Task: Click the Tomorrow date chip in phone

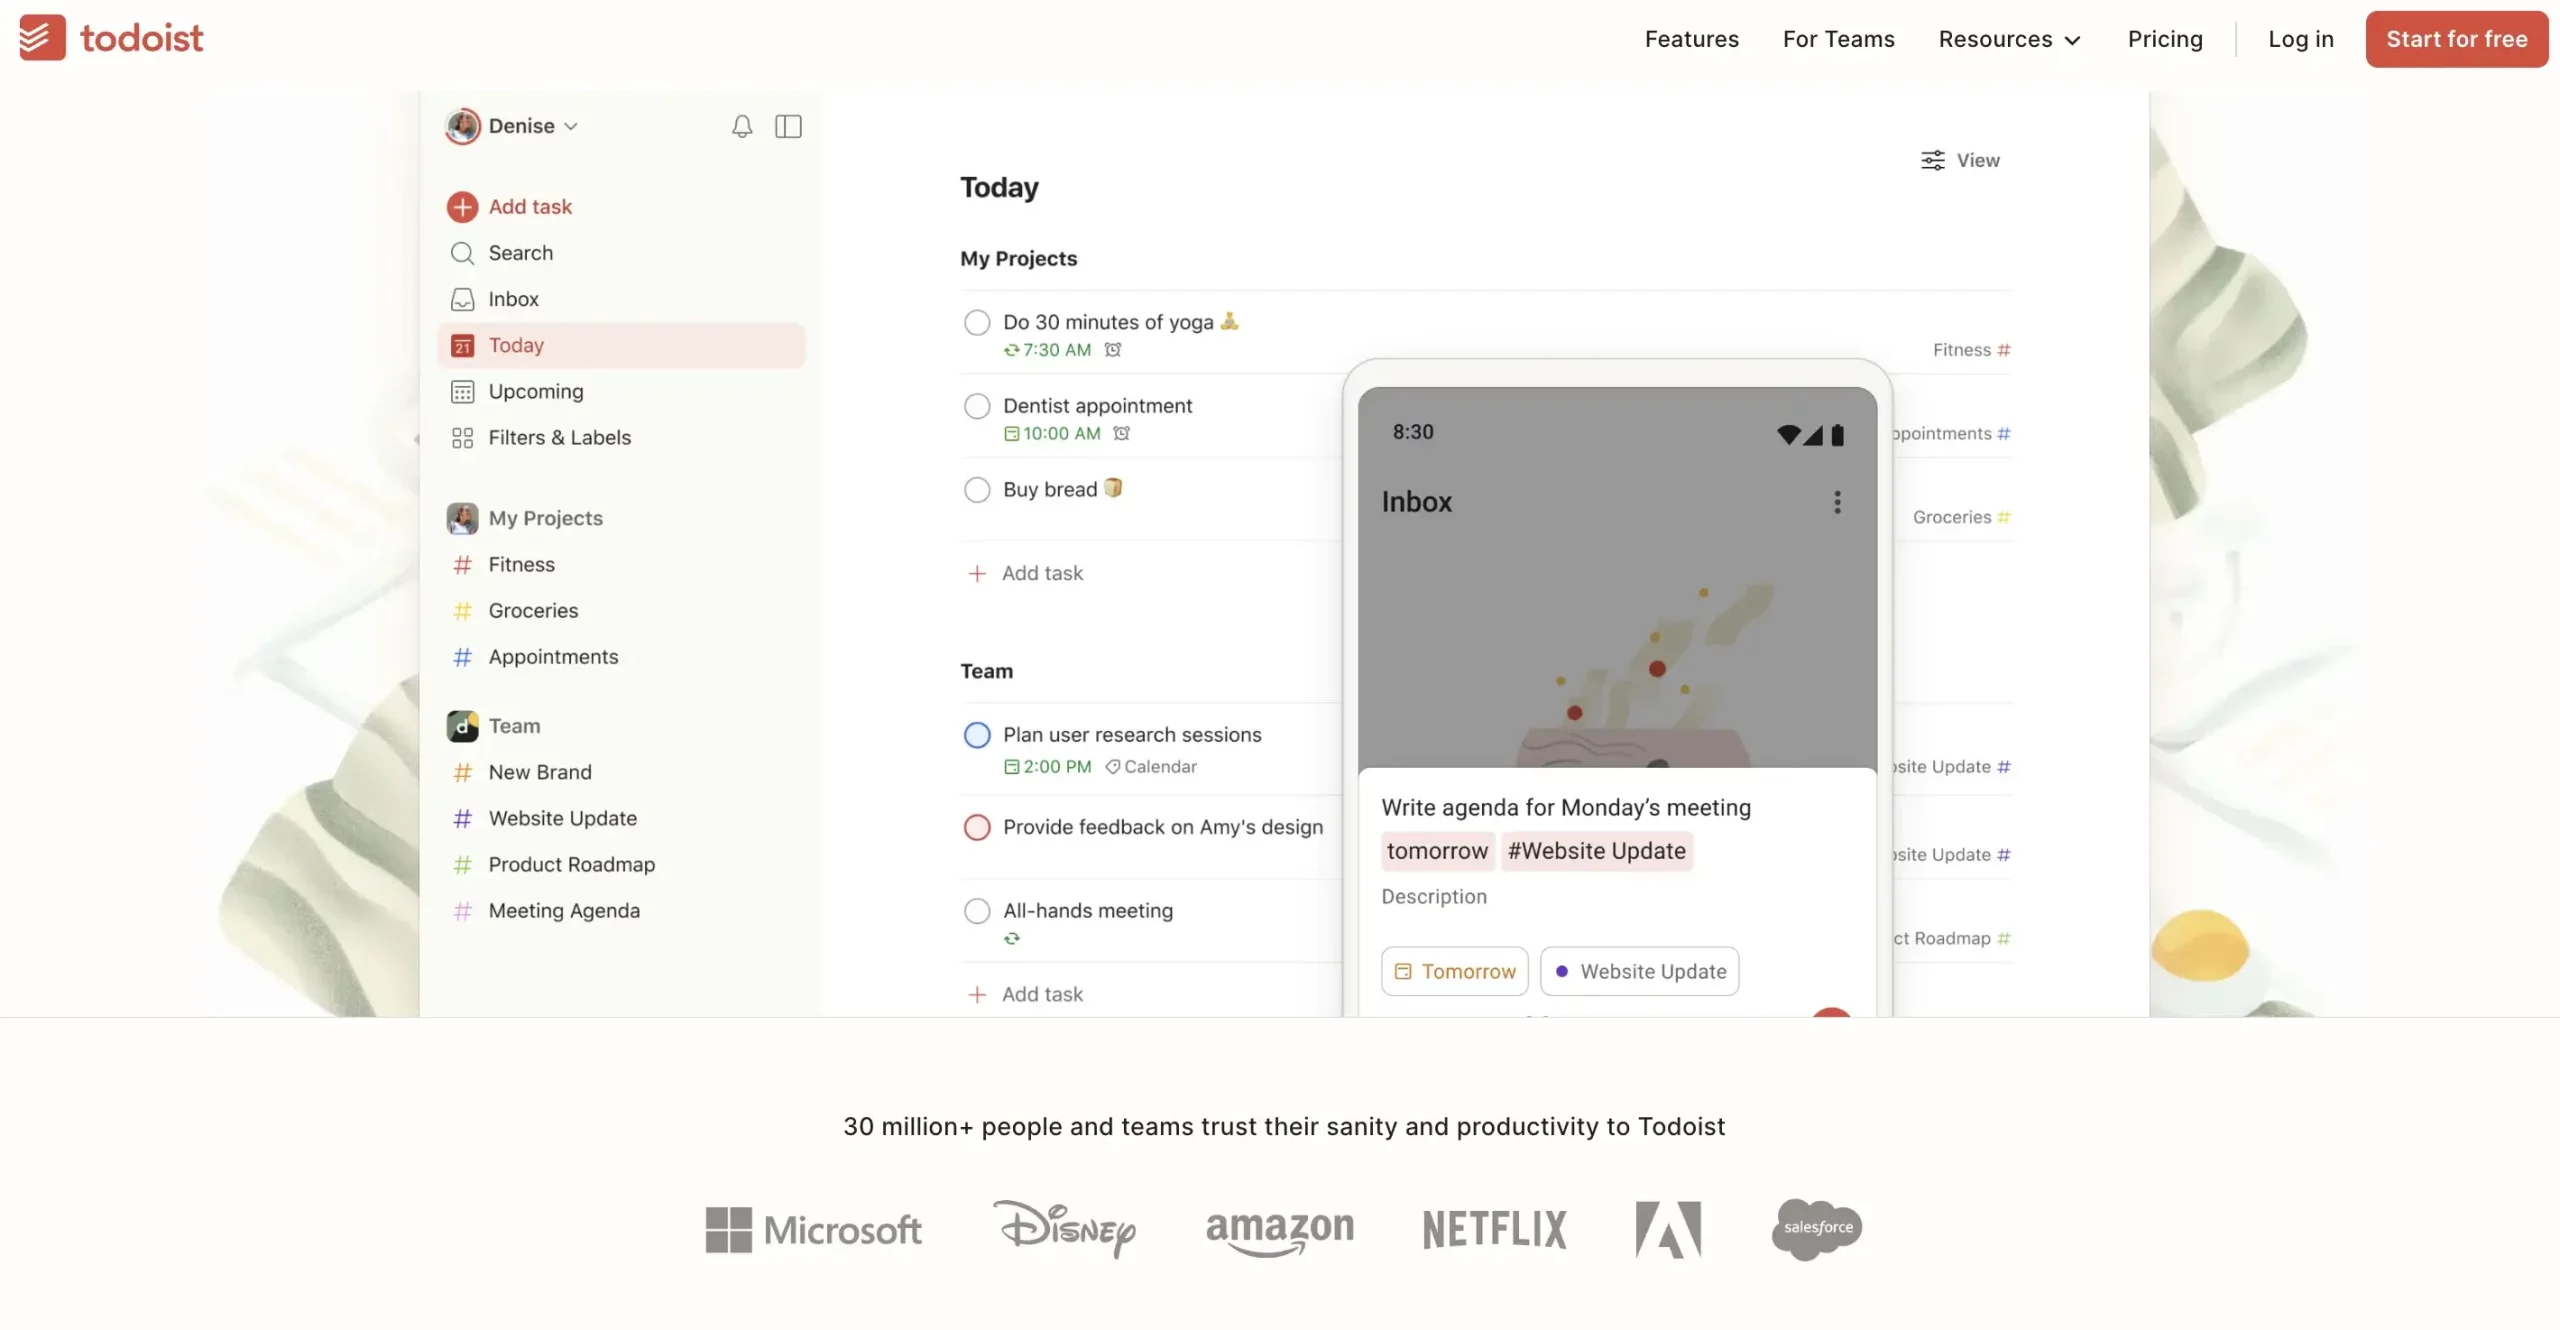Action: pyautogui.click(x=1454, y=972)
